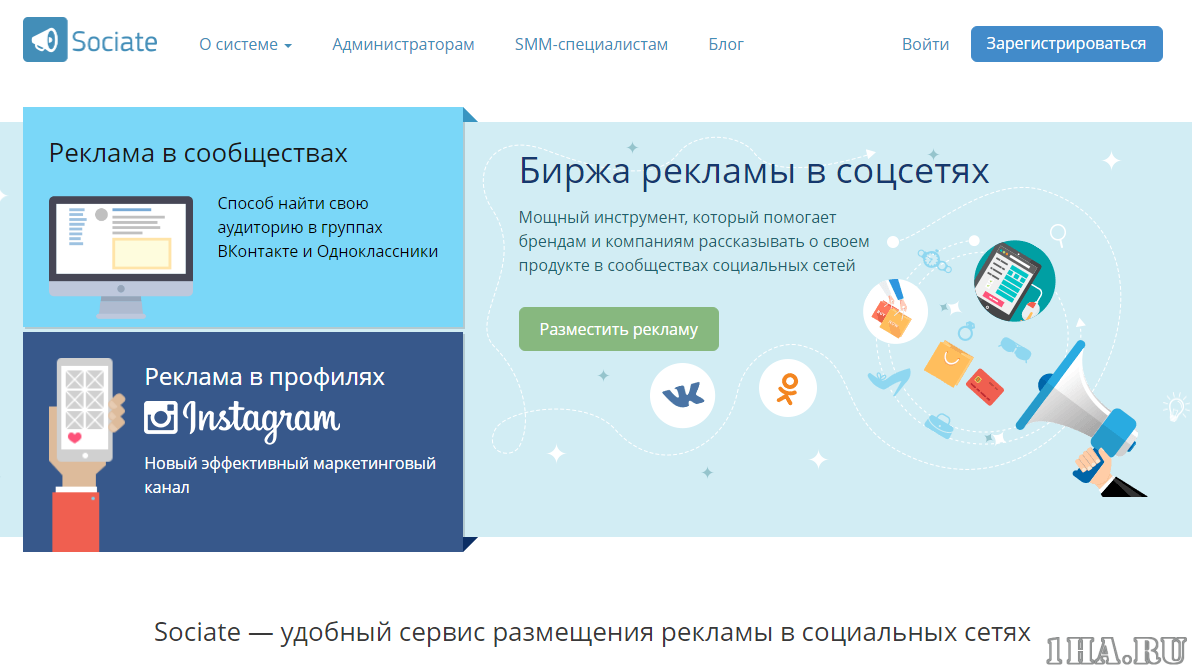Screen dimensions: 1192x665
Task: Select the "Реклама в сообществах" panel heading
Action: 198,153
